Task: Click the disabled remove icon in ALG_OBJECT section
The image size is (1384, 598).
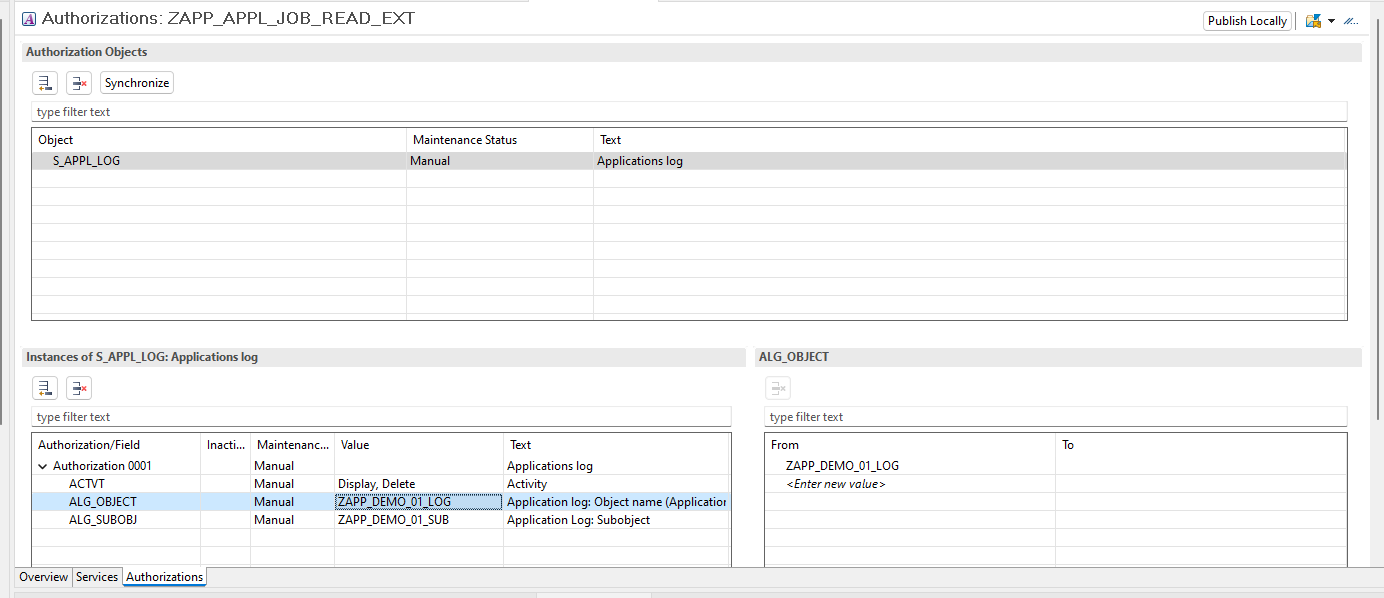Action: point(778,388)
